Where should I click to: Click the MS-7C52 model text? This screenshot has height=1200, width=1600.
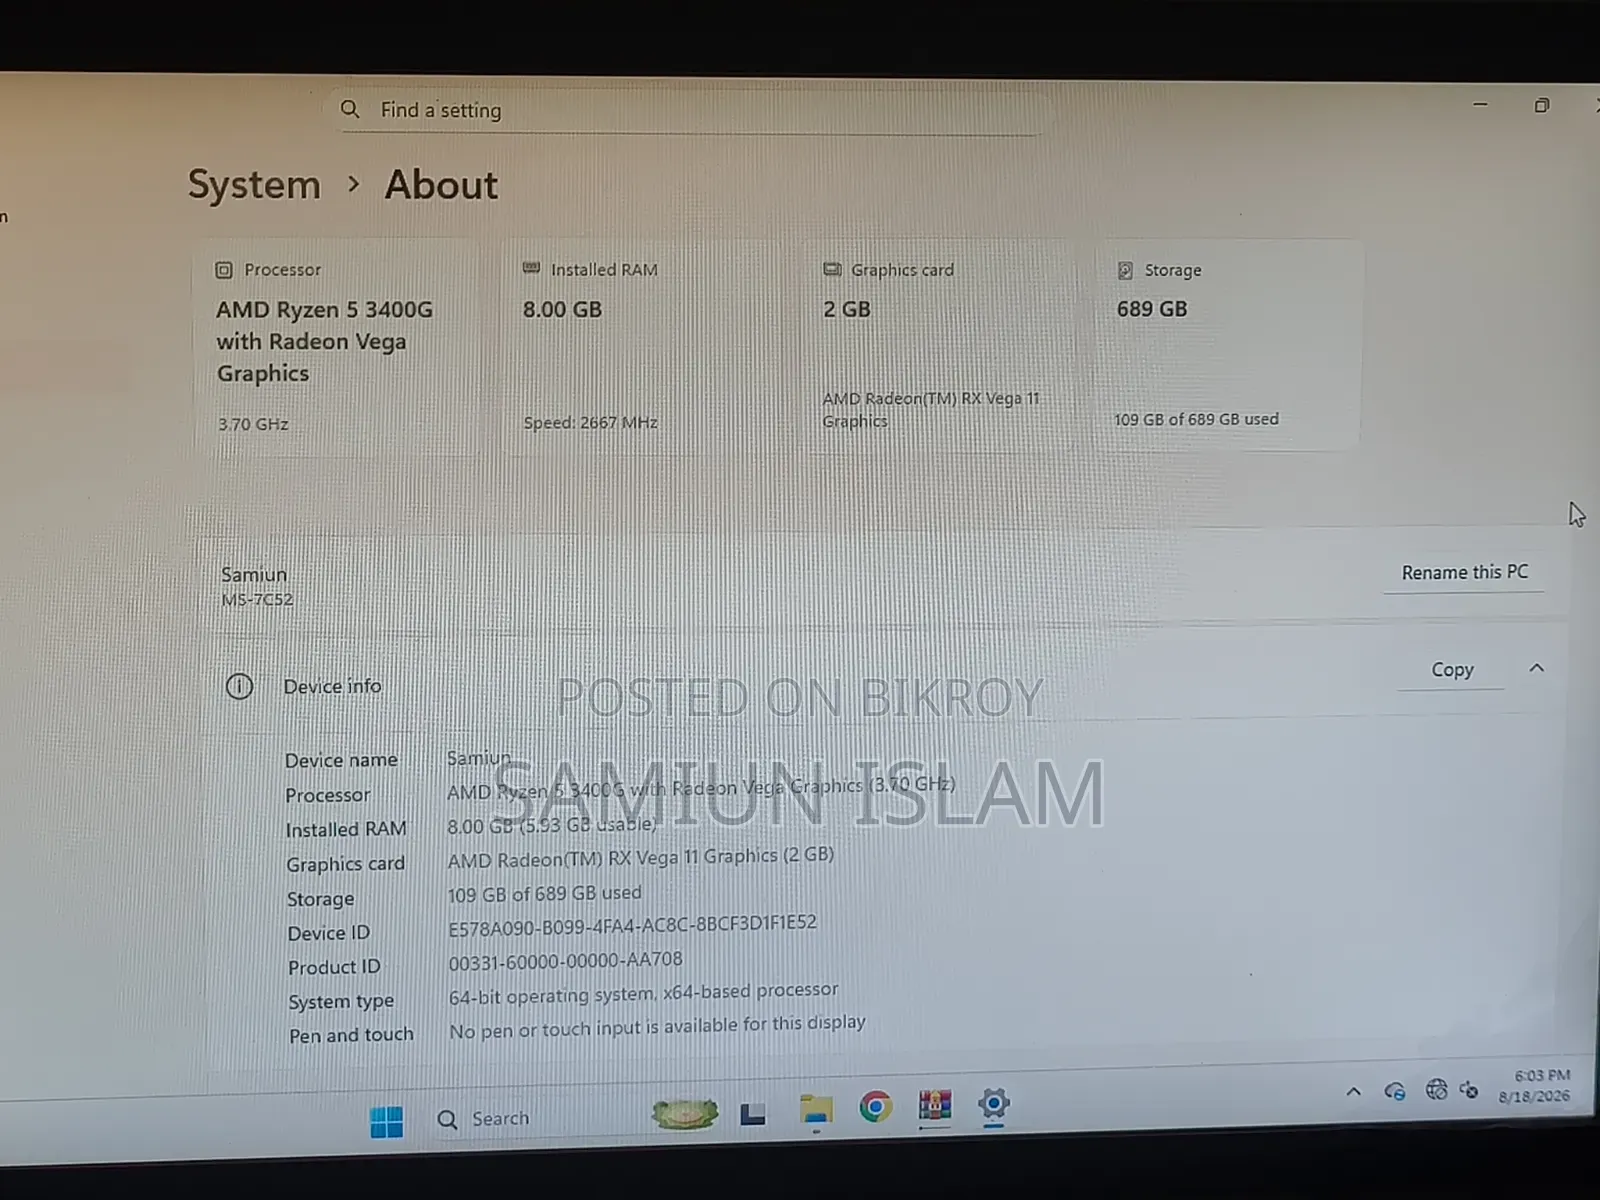tap(257, 600)
